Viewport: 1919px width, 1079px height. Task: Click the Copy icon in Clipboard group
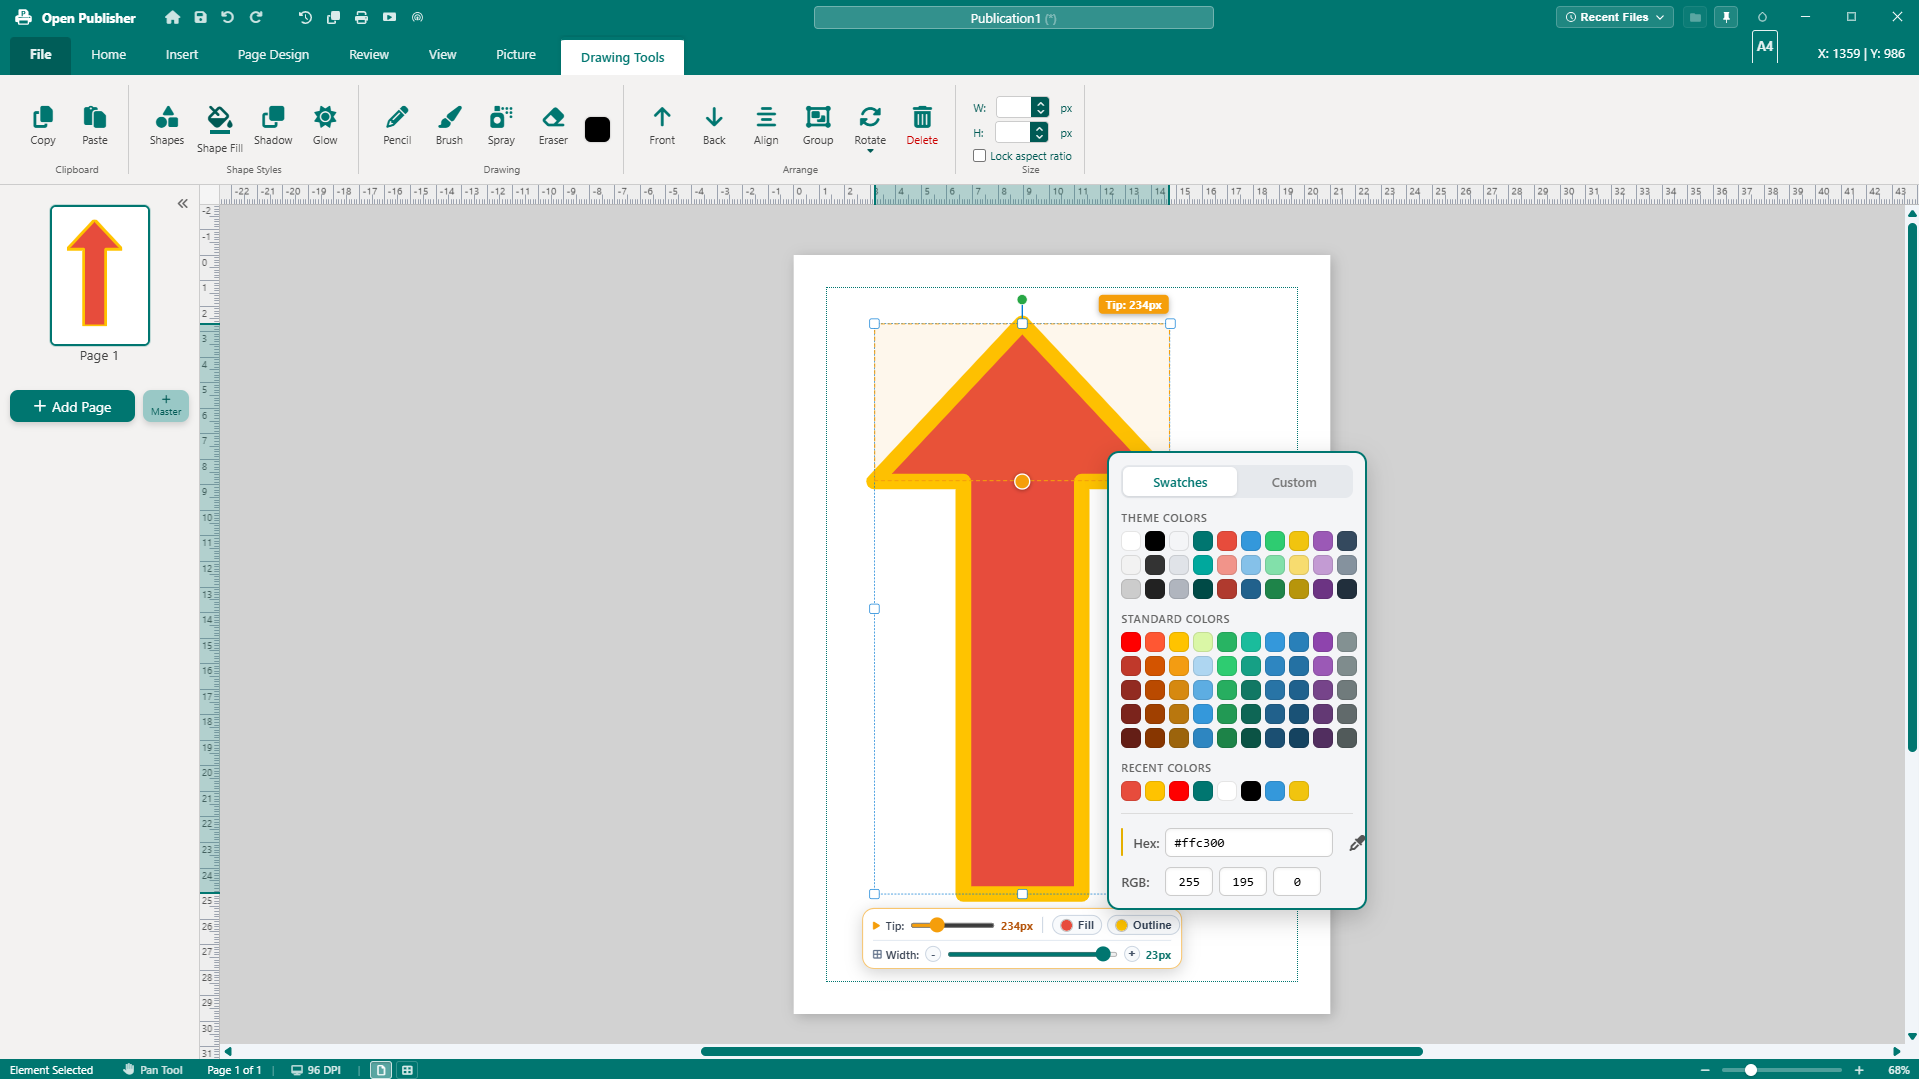(43, 117)
